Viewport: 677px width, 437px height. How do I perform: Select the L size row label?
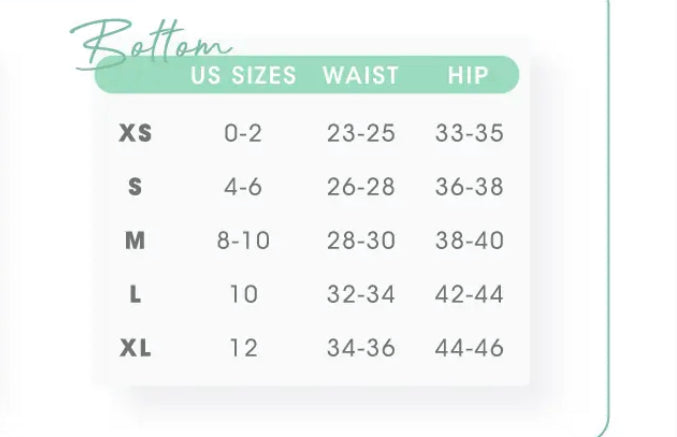click(136, 295)
